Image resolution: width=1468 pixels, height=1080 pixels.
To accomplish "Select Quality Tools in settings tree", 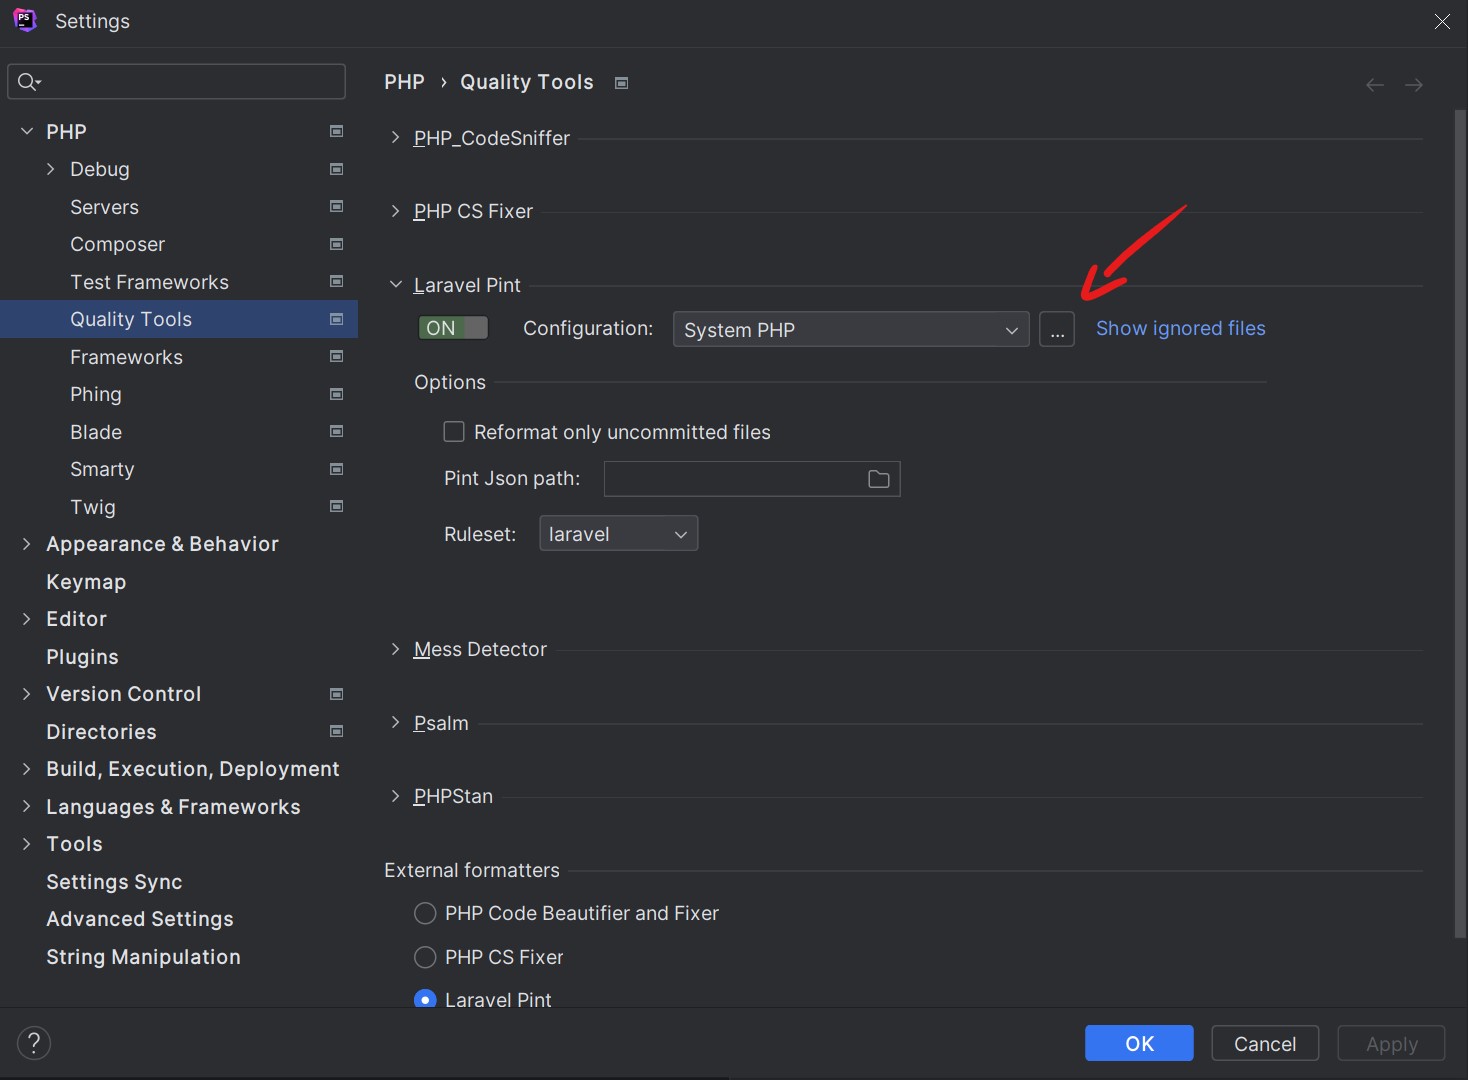I will pos(179,319).
